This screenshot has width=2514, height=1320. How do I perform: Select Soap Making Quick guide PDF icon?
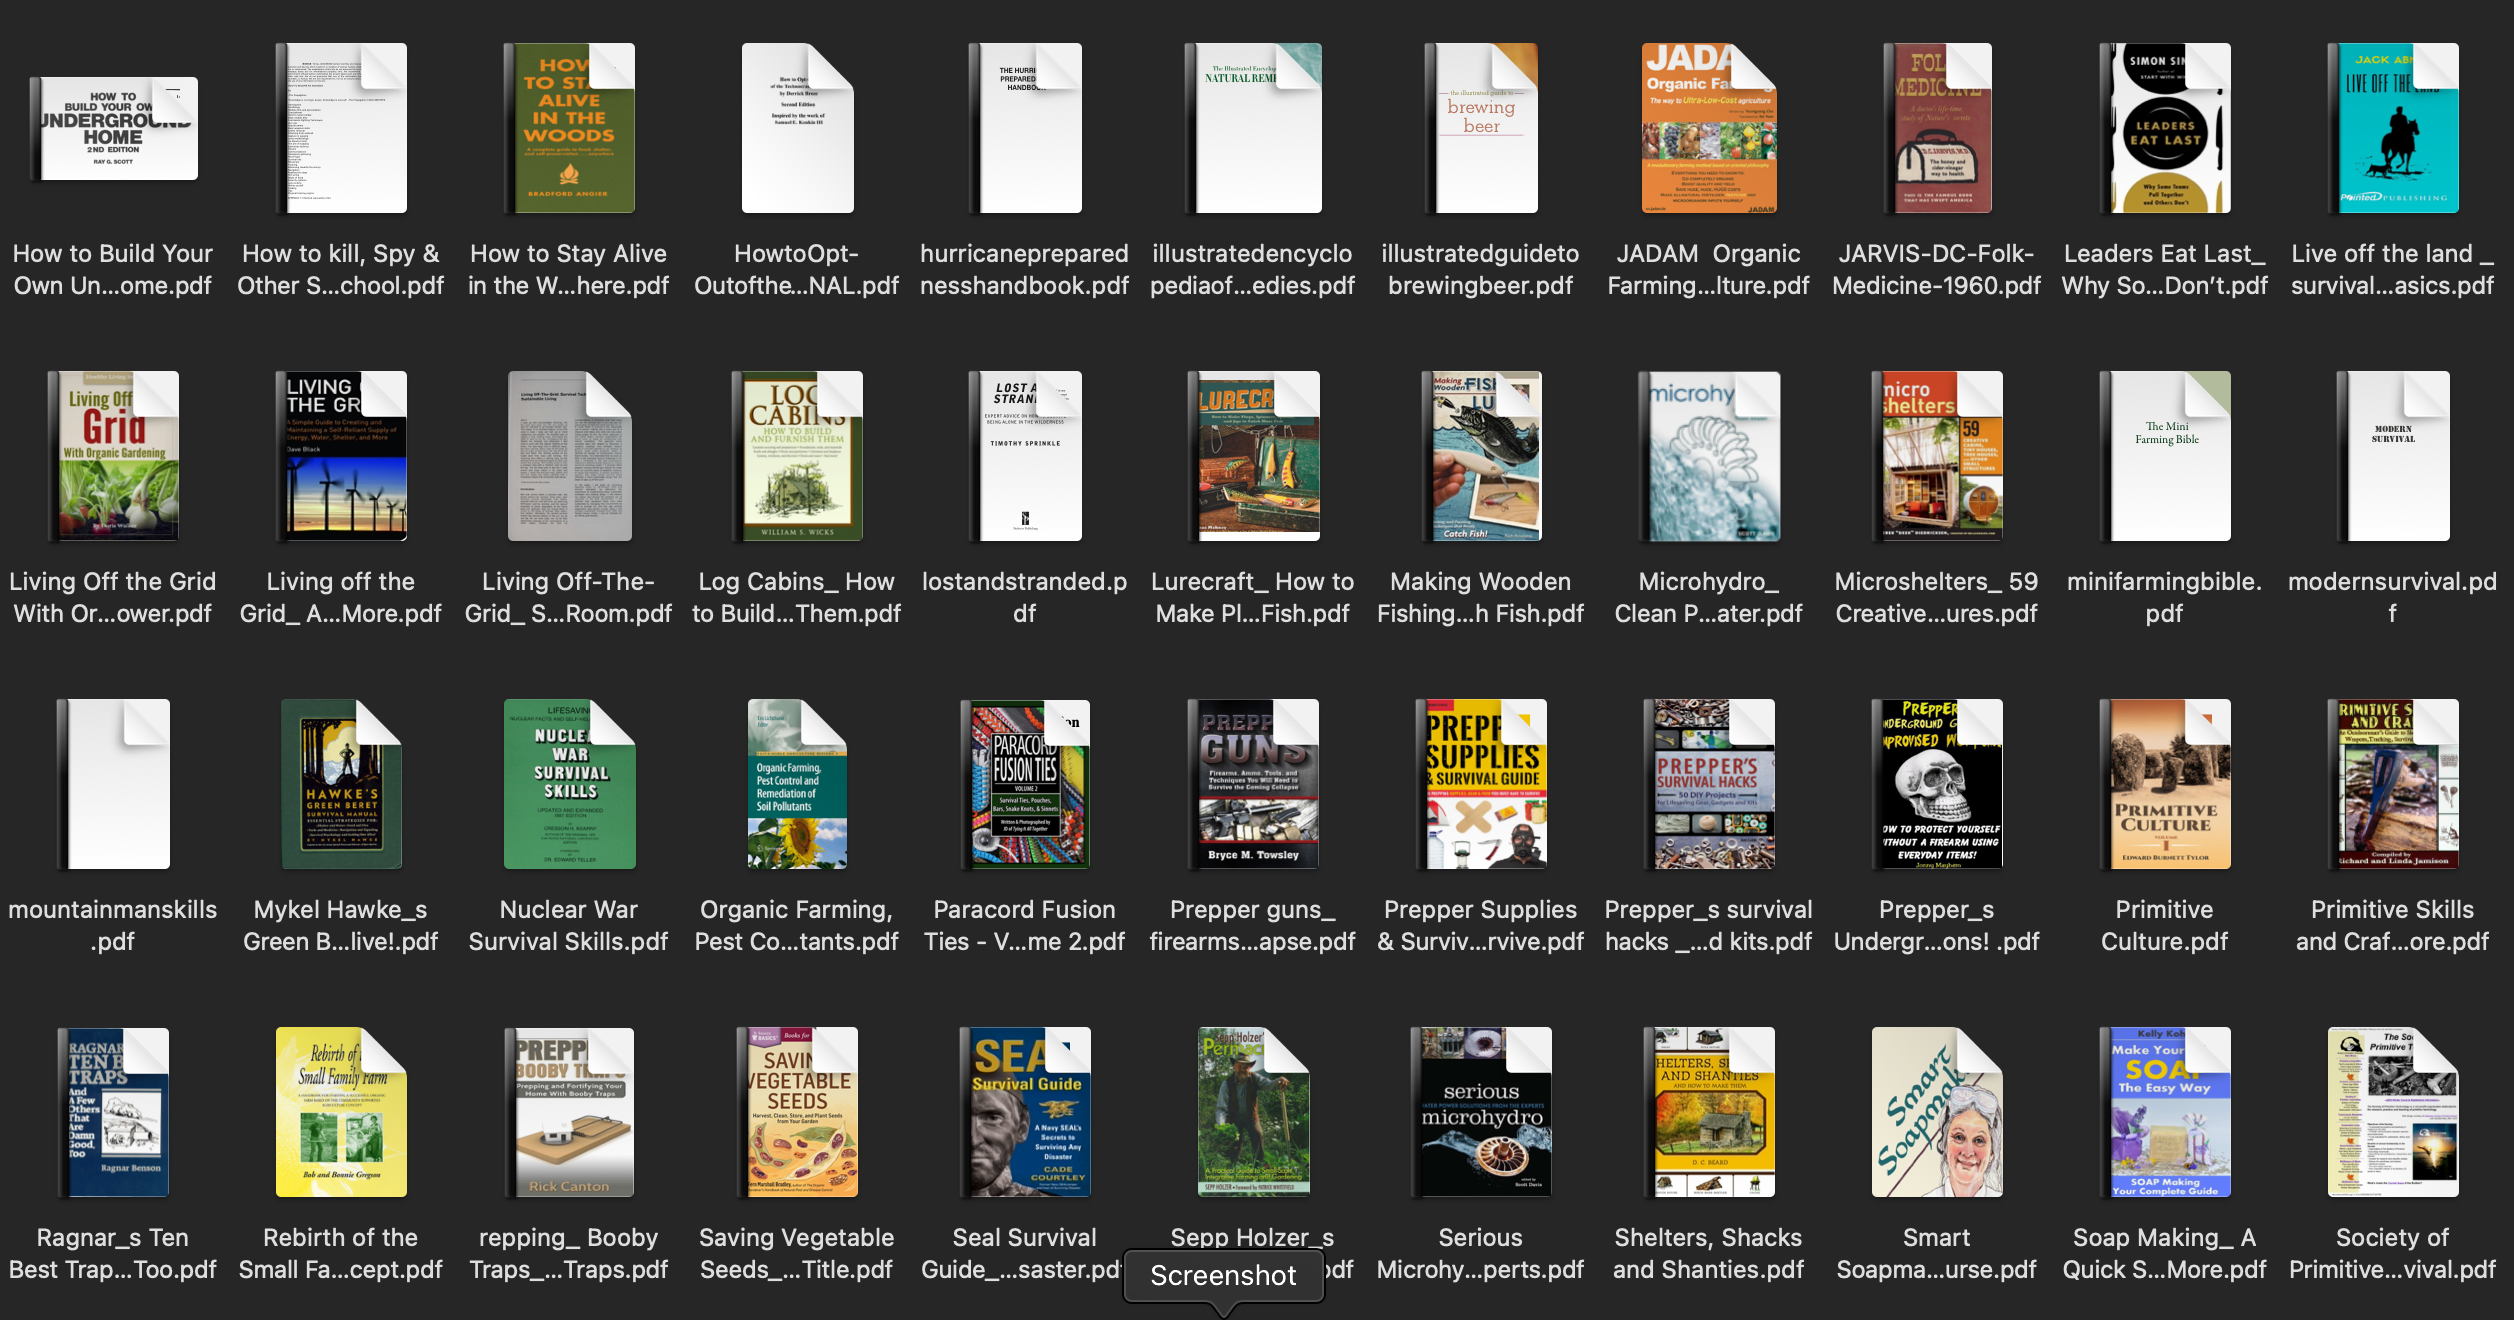click(x=2165, y=1112)
